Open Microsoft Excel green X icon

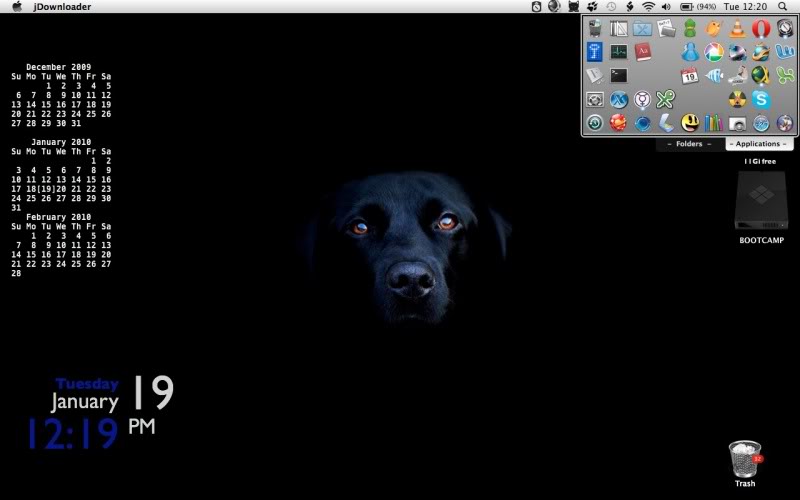tap(785, 76)
